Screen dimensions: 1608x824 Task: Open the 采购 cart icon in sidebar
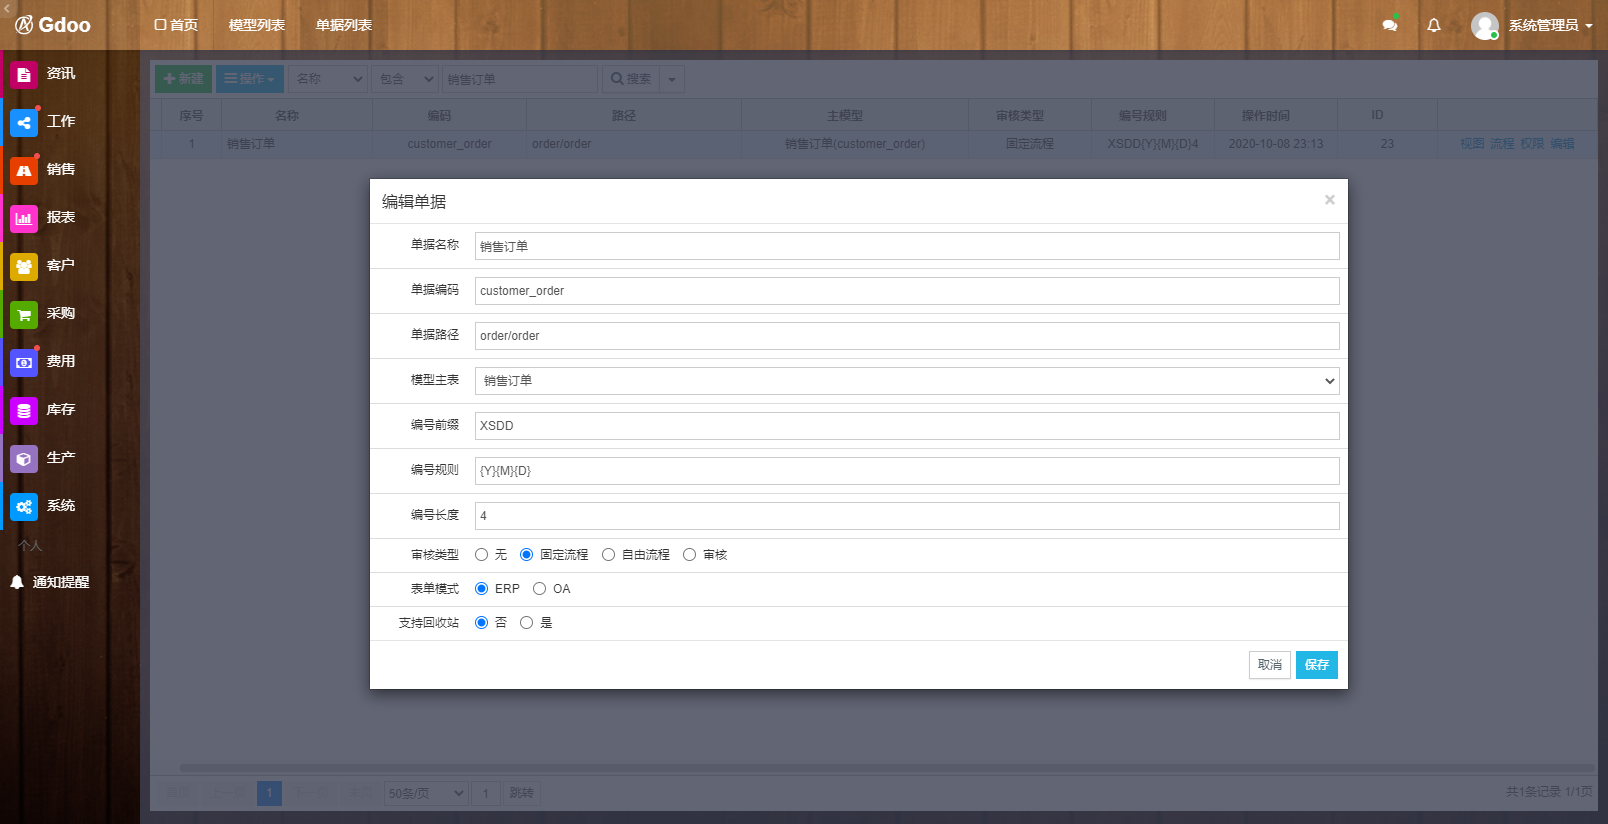(24, 315)
